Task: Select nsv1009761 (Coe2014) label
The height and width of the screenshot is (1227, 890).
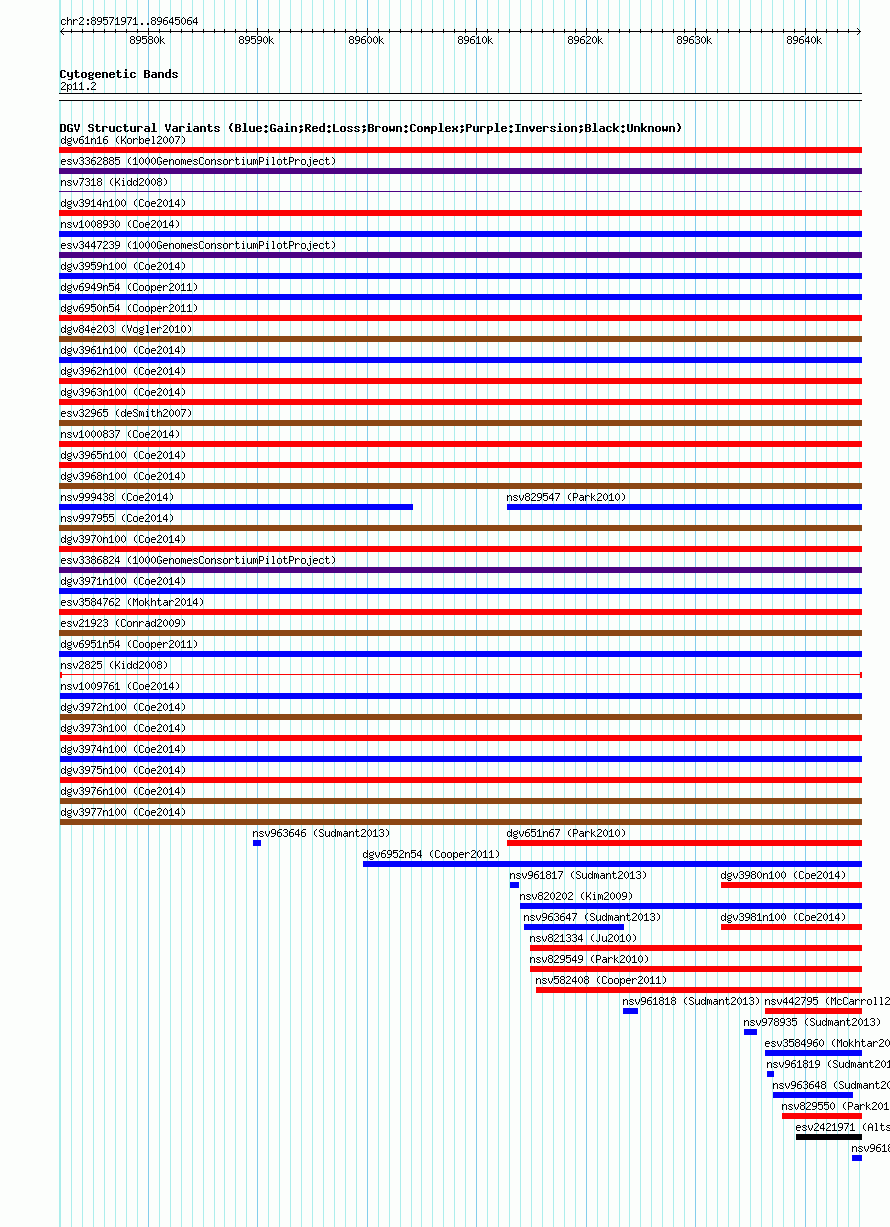Action: 120,687
